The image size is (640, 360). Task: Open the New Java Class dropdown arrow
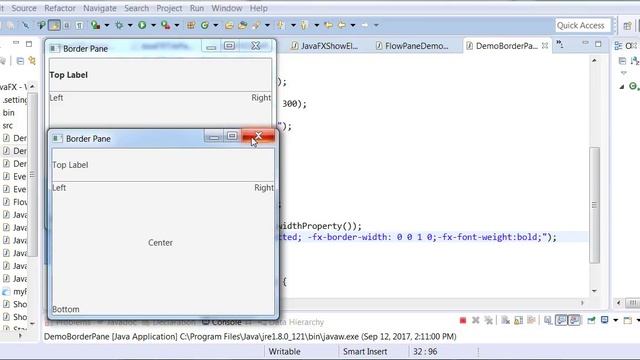click(x=216, y=25)
